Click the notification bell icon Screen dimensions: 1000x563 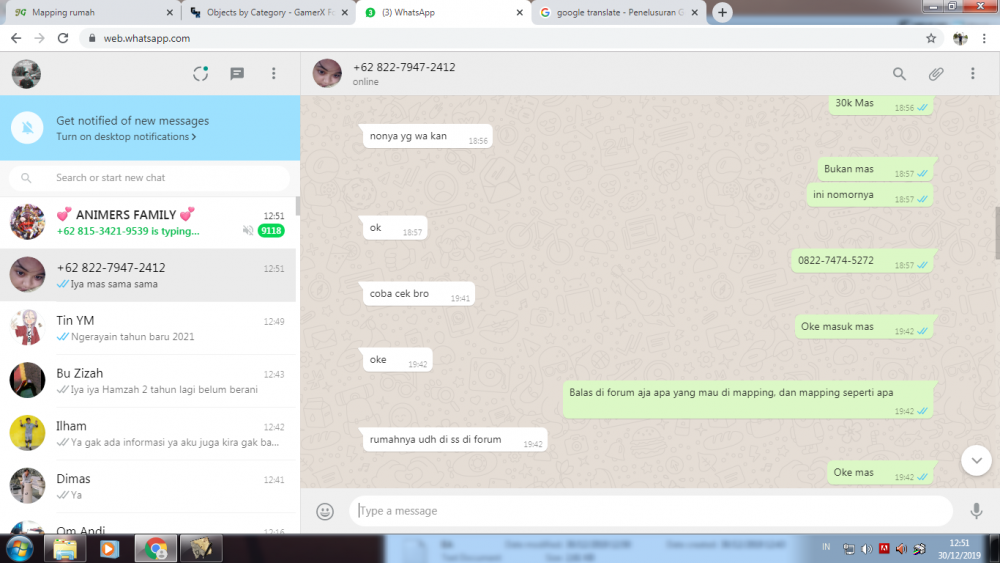(x=27, y=128)
